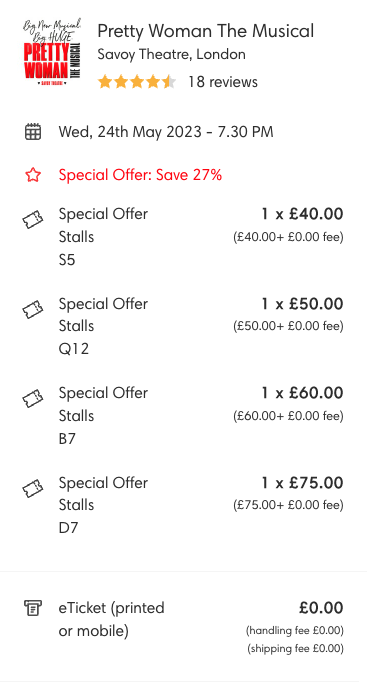Click the ticket icon for seat D7

coord(33,488)
